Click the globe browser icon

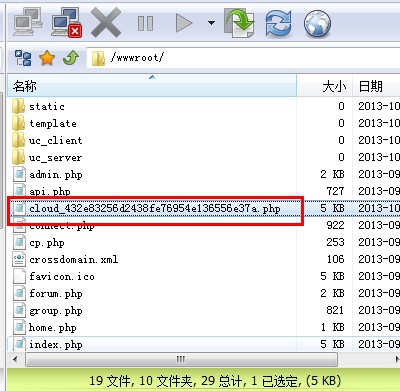tap(317, 24)
